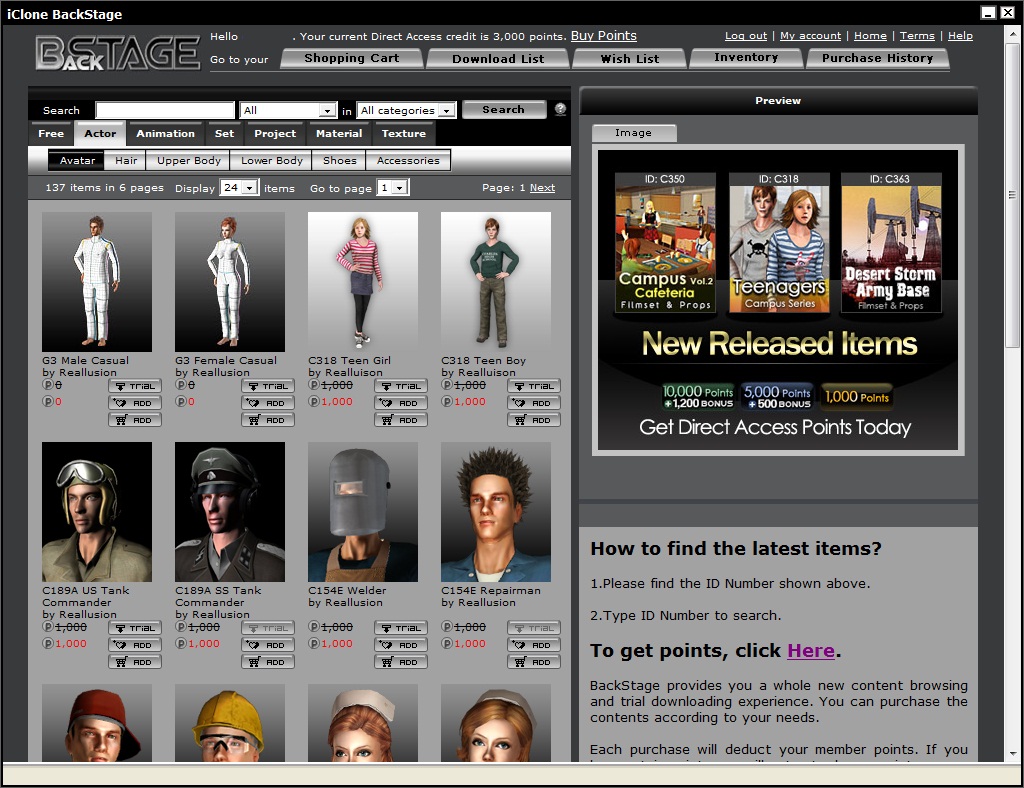
Task: Download trial of G3 Male Casual
Action: coord(135,386)
